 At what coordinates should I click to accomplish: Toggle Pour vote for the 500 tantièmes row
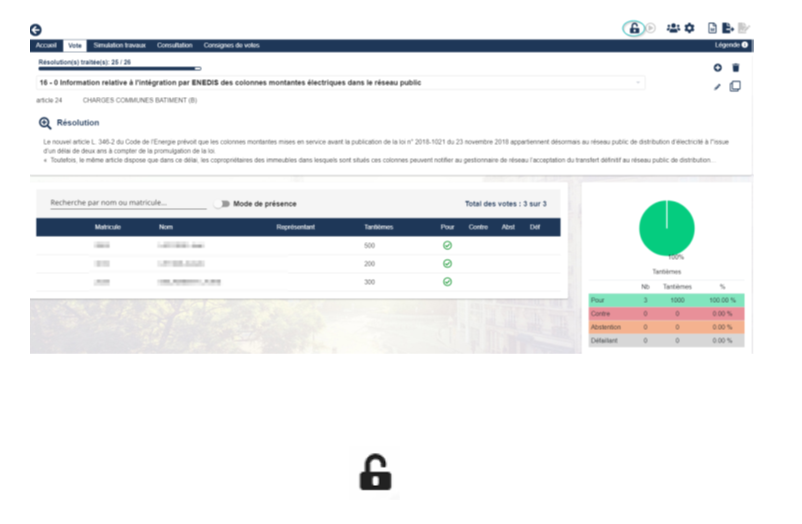coord(447,245)
